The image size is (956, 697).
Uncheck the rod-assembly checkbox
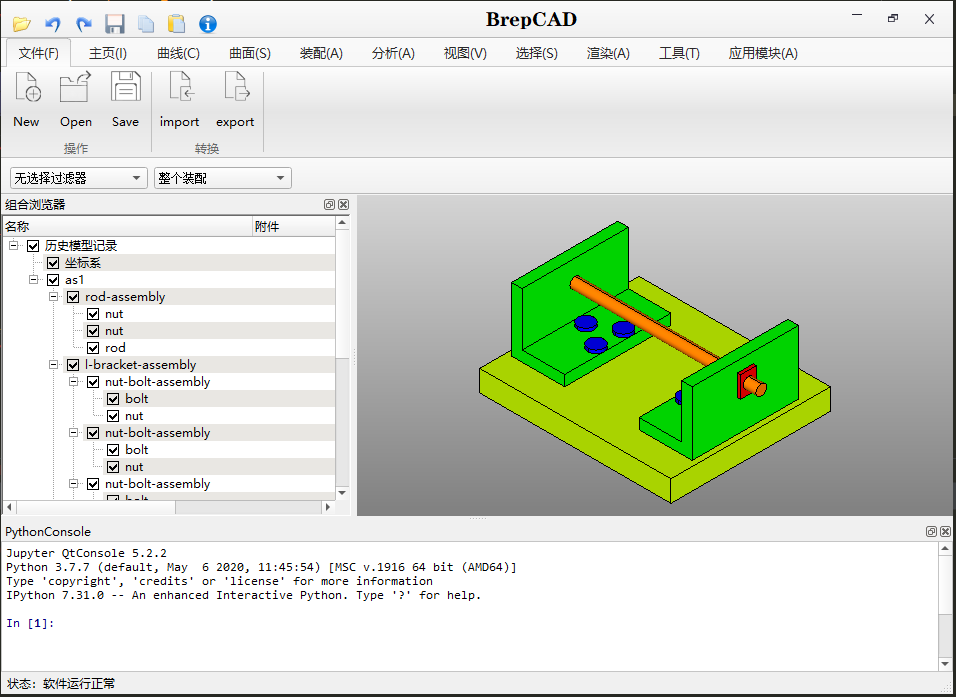(73, 297)
